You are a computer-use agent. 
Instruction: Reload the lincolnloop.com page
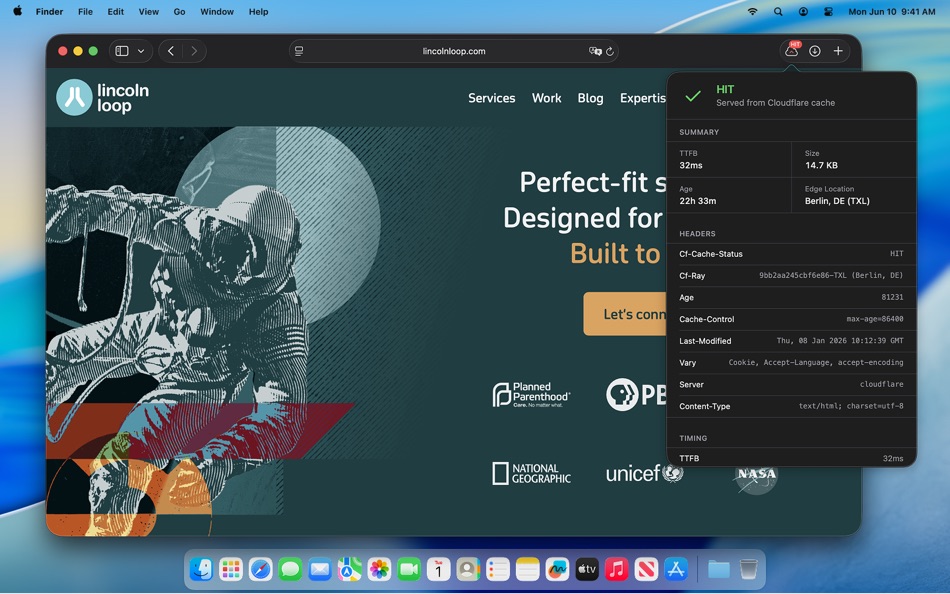click(608, 51)
